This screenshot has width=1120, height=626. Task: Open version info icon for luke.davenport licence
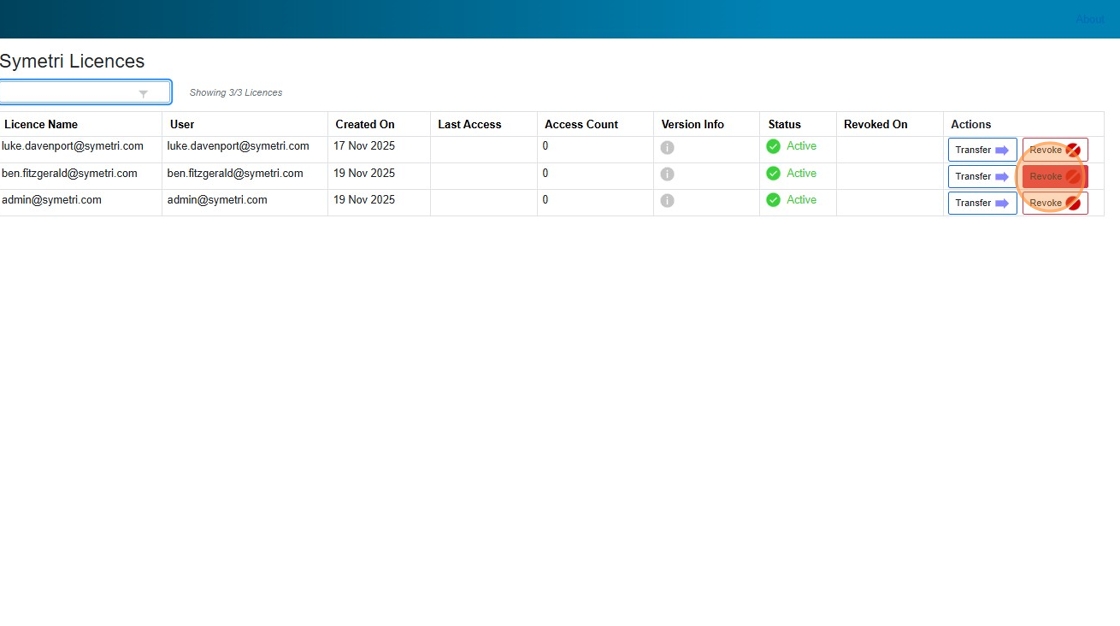click(667, 148)
